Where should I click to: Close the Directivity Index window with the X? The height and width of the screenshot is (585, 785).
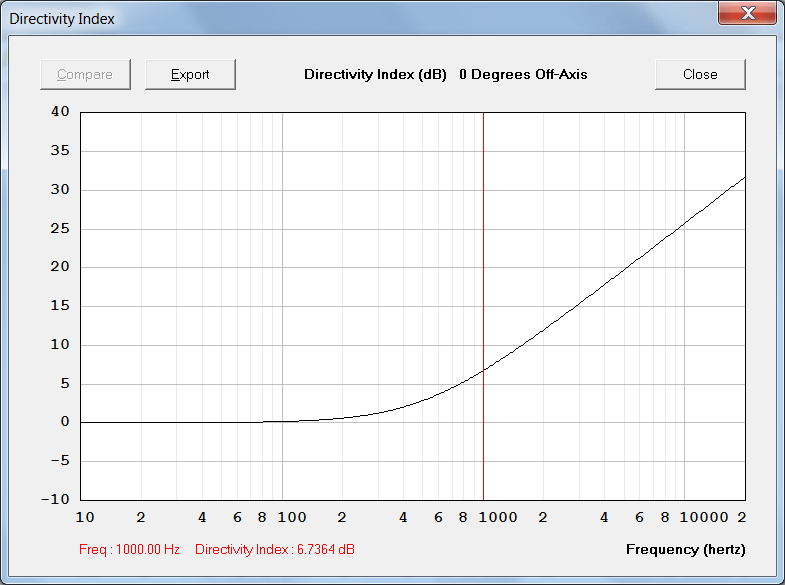[747, 13]
